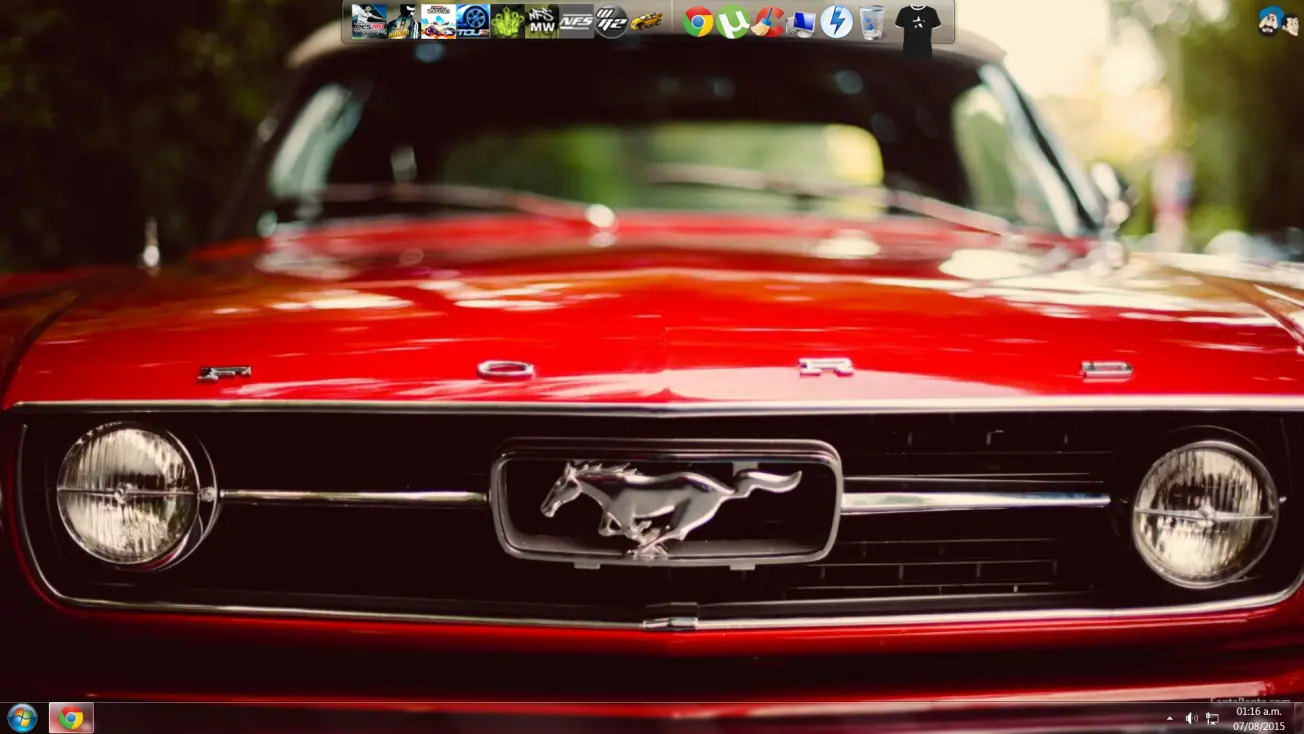This screenshot has height=734, width=1304.
Task: Open the Recycle Bin in the dock
Action: 872,22
